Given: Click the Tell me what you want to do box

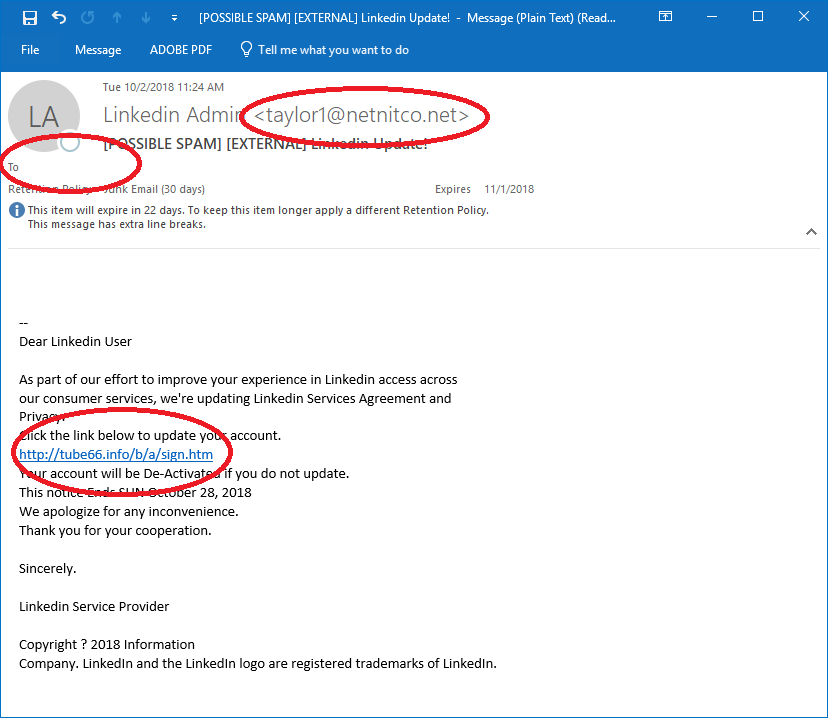Looking at the screenshot, I should (333, 50).
